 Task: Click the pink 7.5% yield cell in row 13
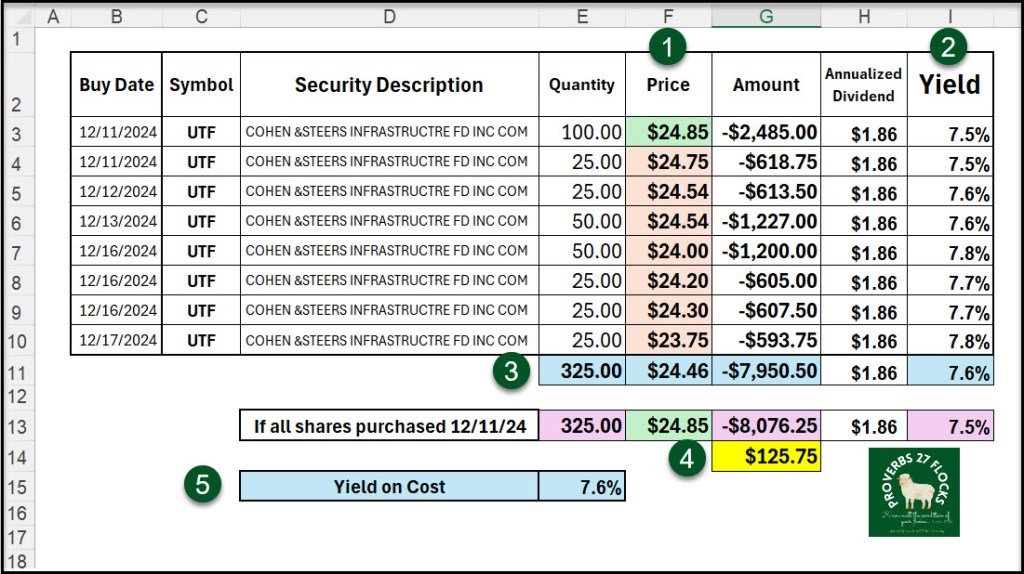click(x=950, y=427)
